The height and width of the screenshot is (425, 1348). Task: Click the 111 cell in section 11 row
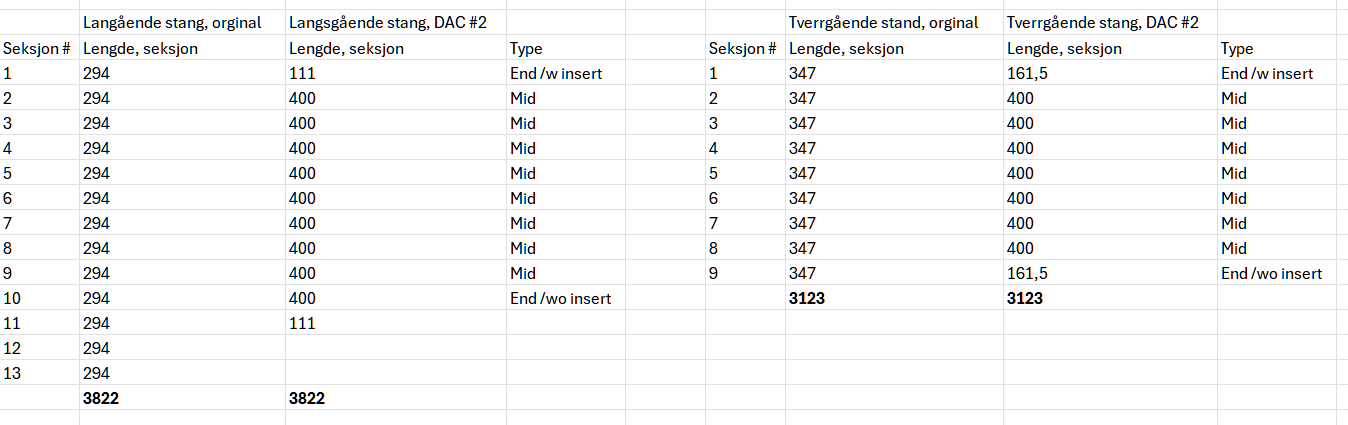302,323
